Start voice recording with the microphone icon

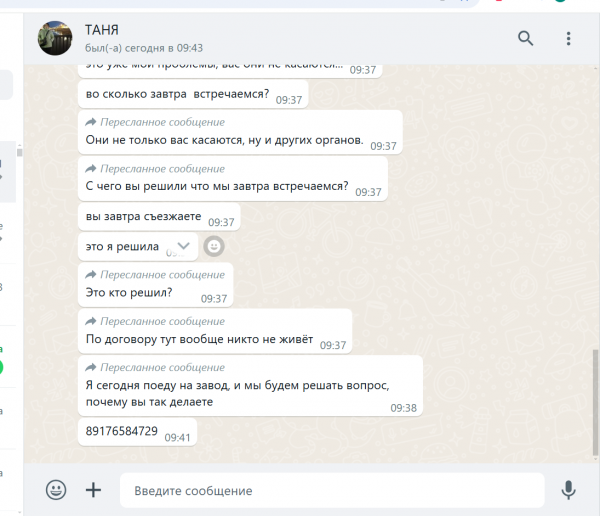pyautogui.click(x=568, y=490)
